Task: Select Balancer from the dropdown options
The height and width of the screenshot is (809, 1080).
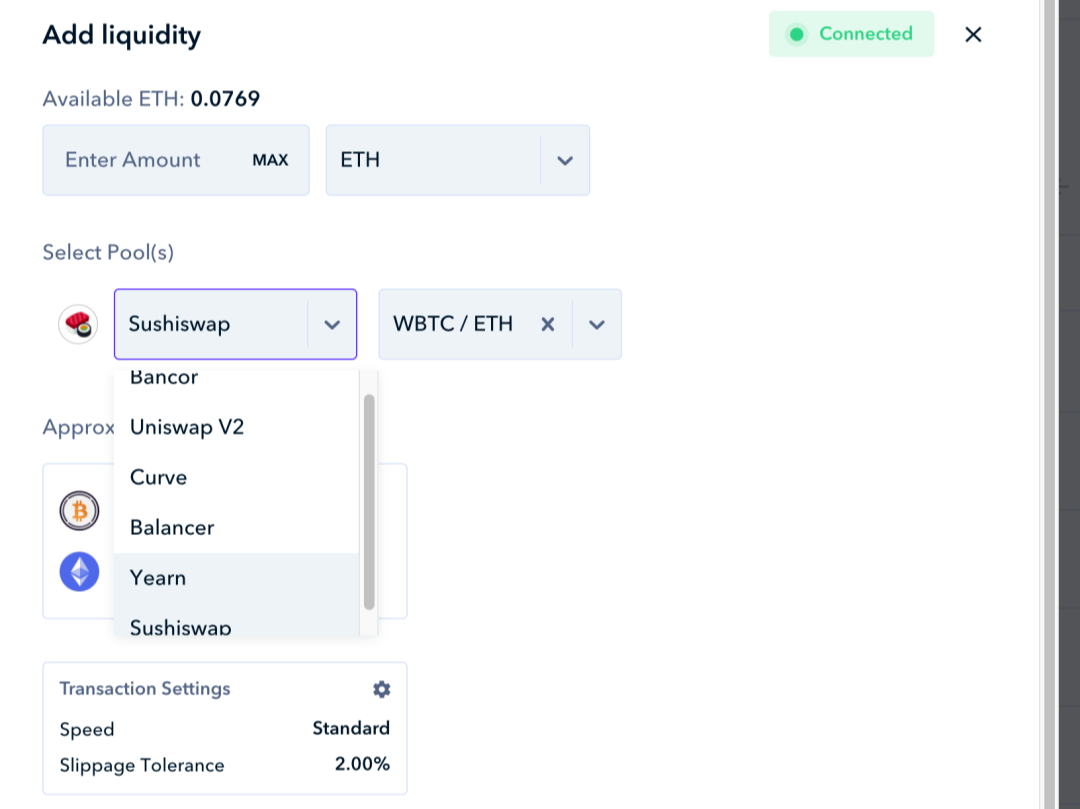Action: [172, 527]
